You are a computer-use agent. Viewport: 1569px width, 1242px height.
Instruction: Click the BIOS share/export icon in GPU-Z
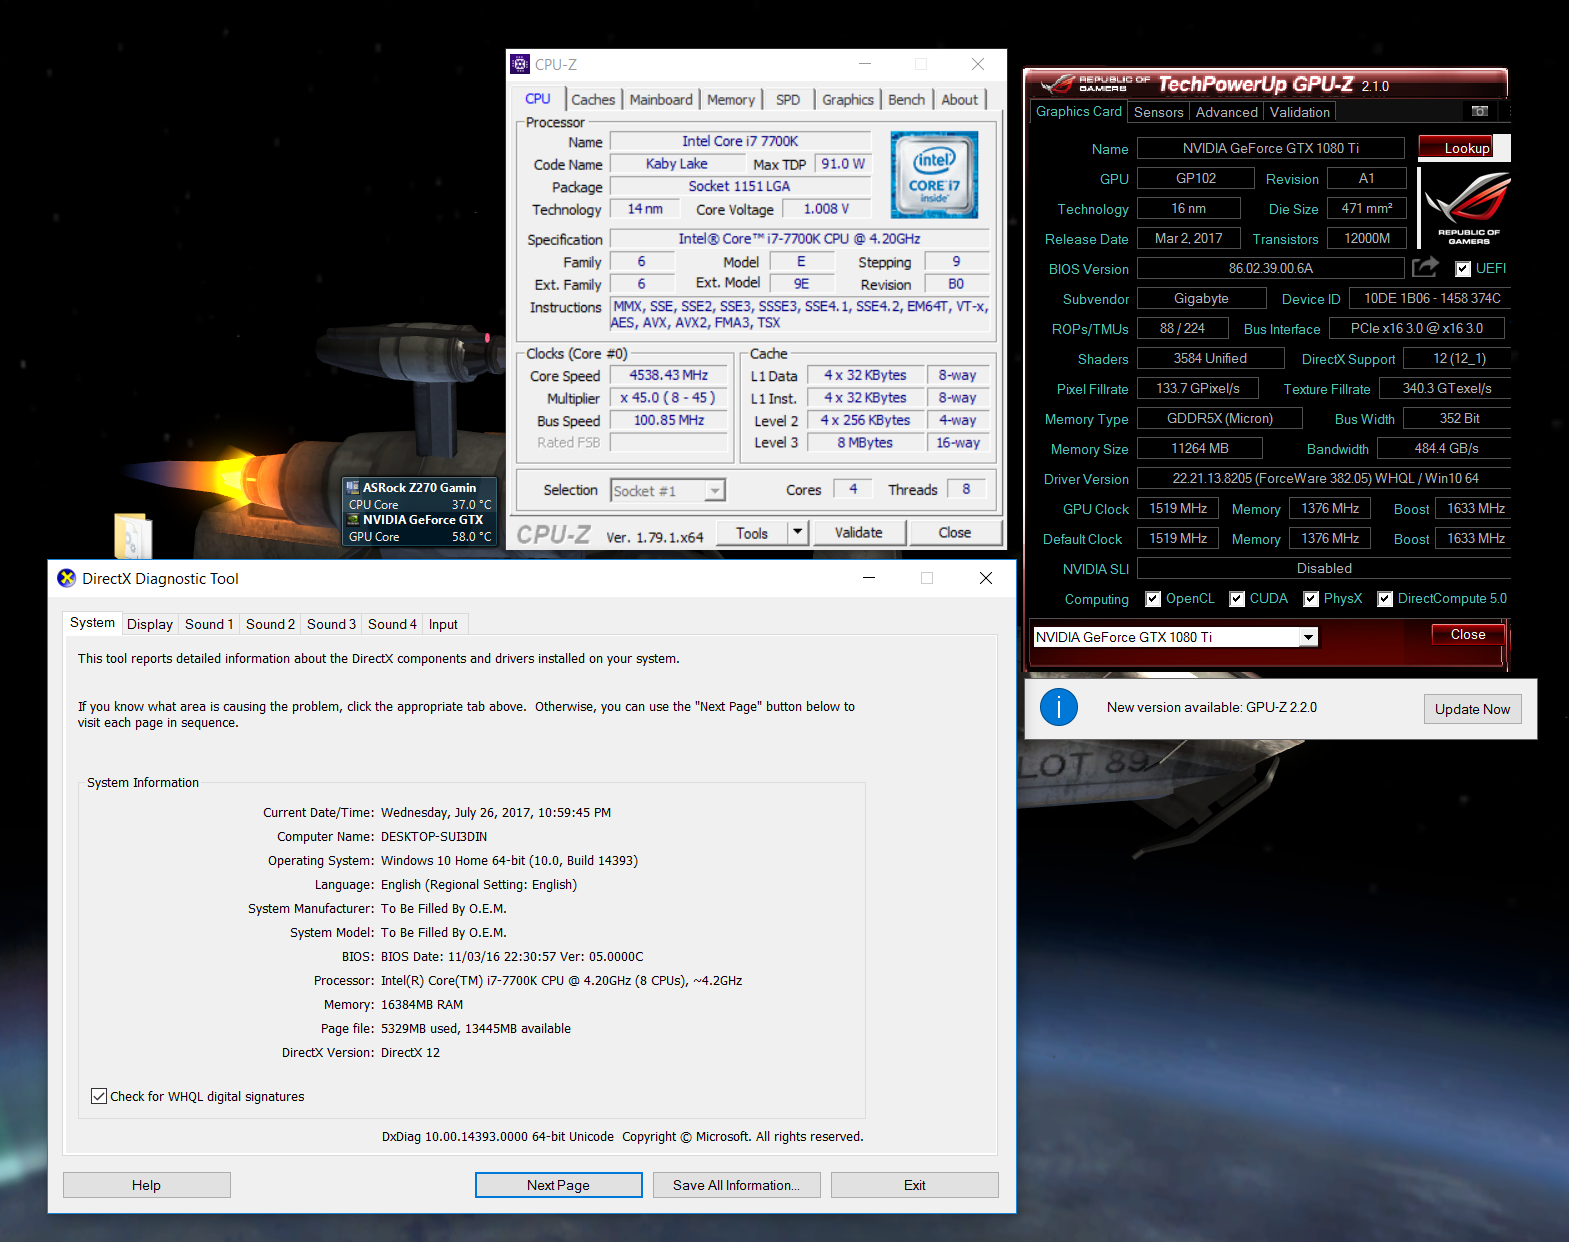coord(1425,267)
